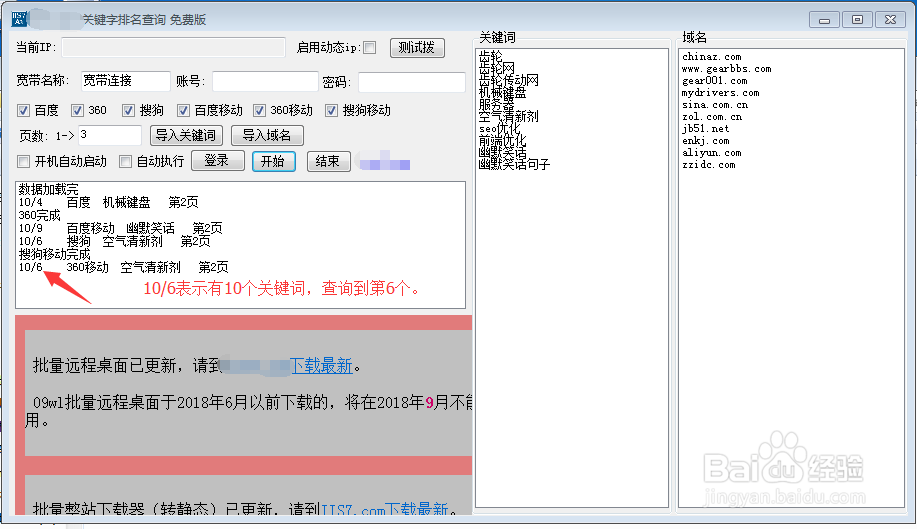Screen dimensions: 917x529
Task: Toggle the 360 checkbox
Action: point(77,110)
